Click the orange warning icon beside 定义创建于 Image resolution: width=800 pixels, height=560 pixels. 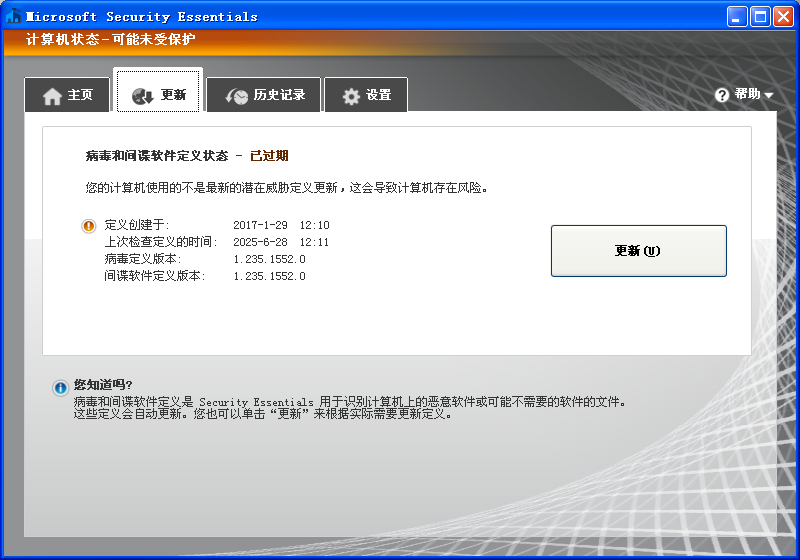point(89,225)
